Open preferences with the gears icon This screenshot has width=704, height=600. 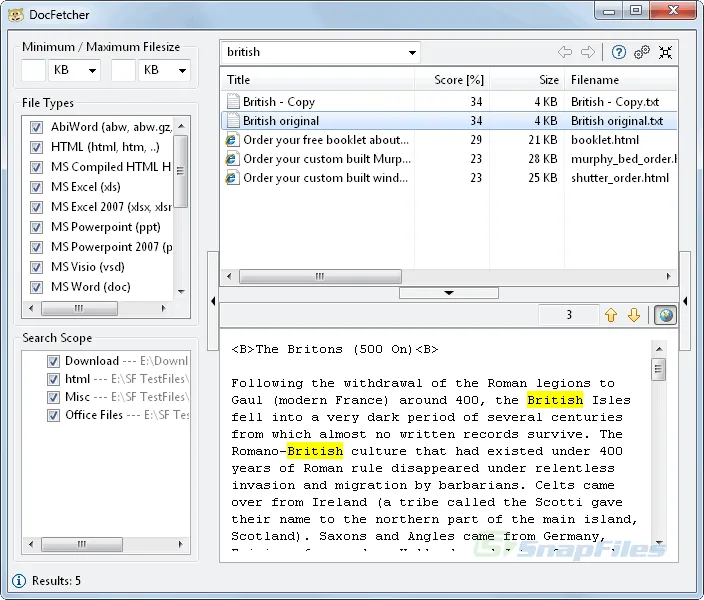(642, 52)
